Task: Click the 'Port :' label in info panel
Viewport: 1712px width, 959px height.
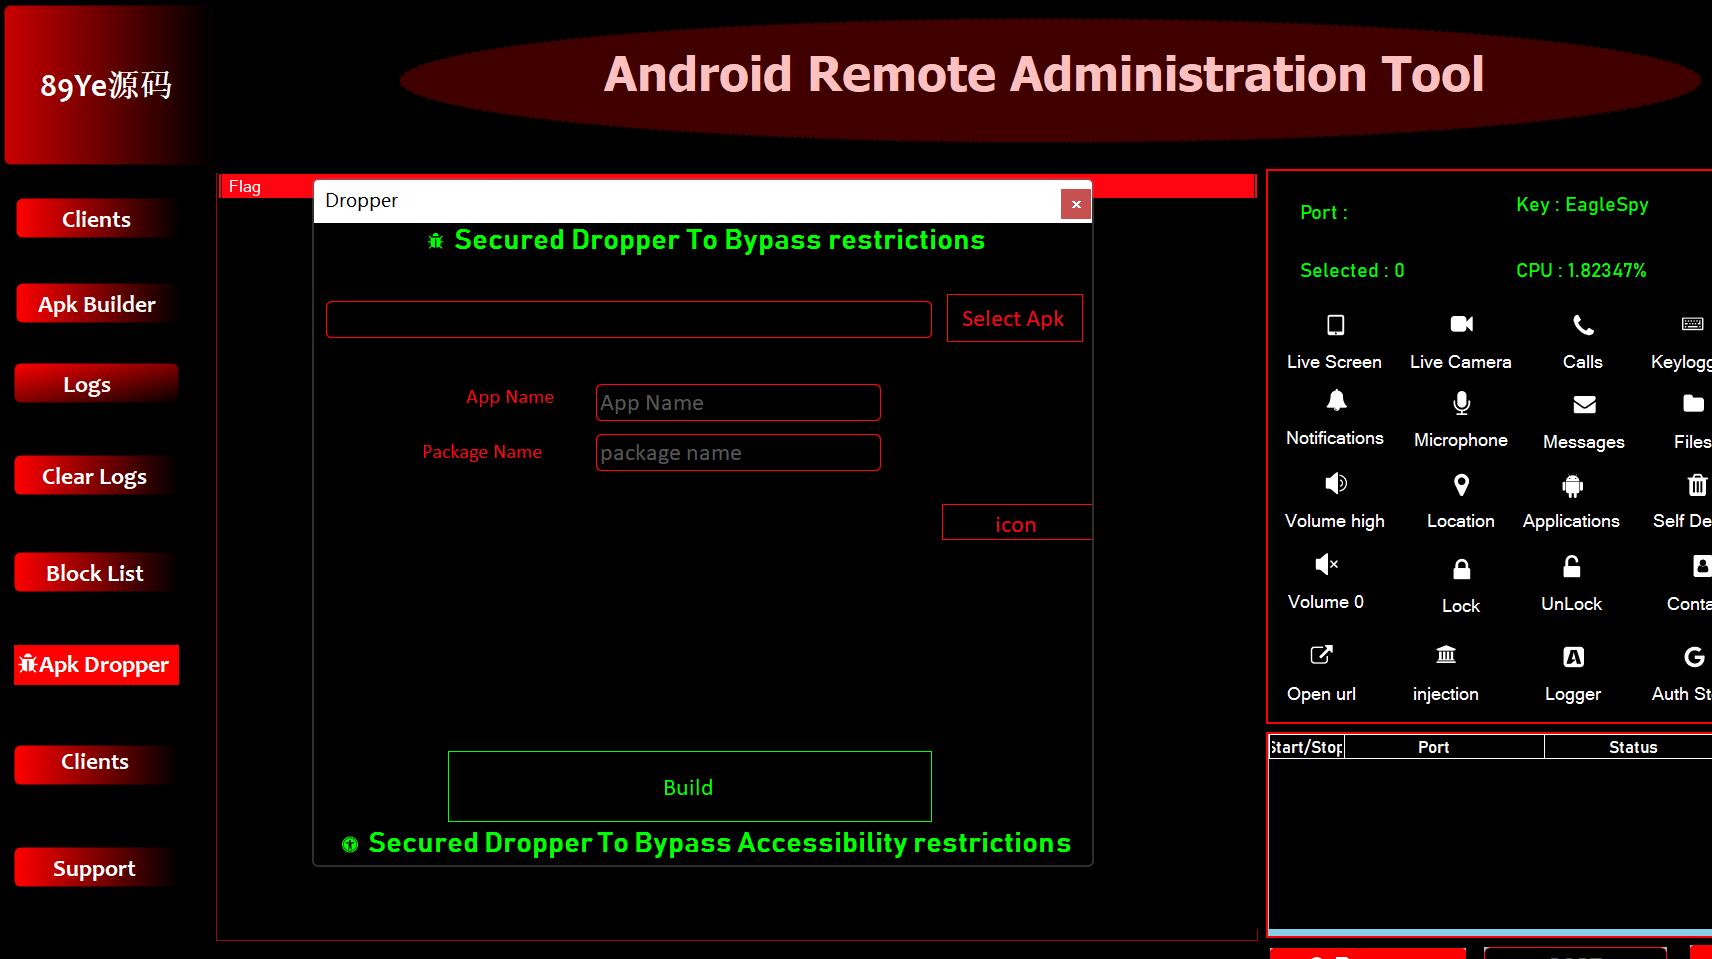Action: tap(1324, 212)
